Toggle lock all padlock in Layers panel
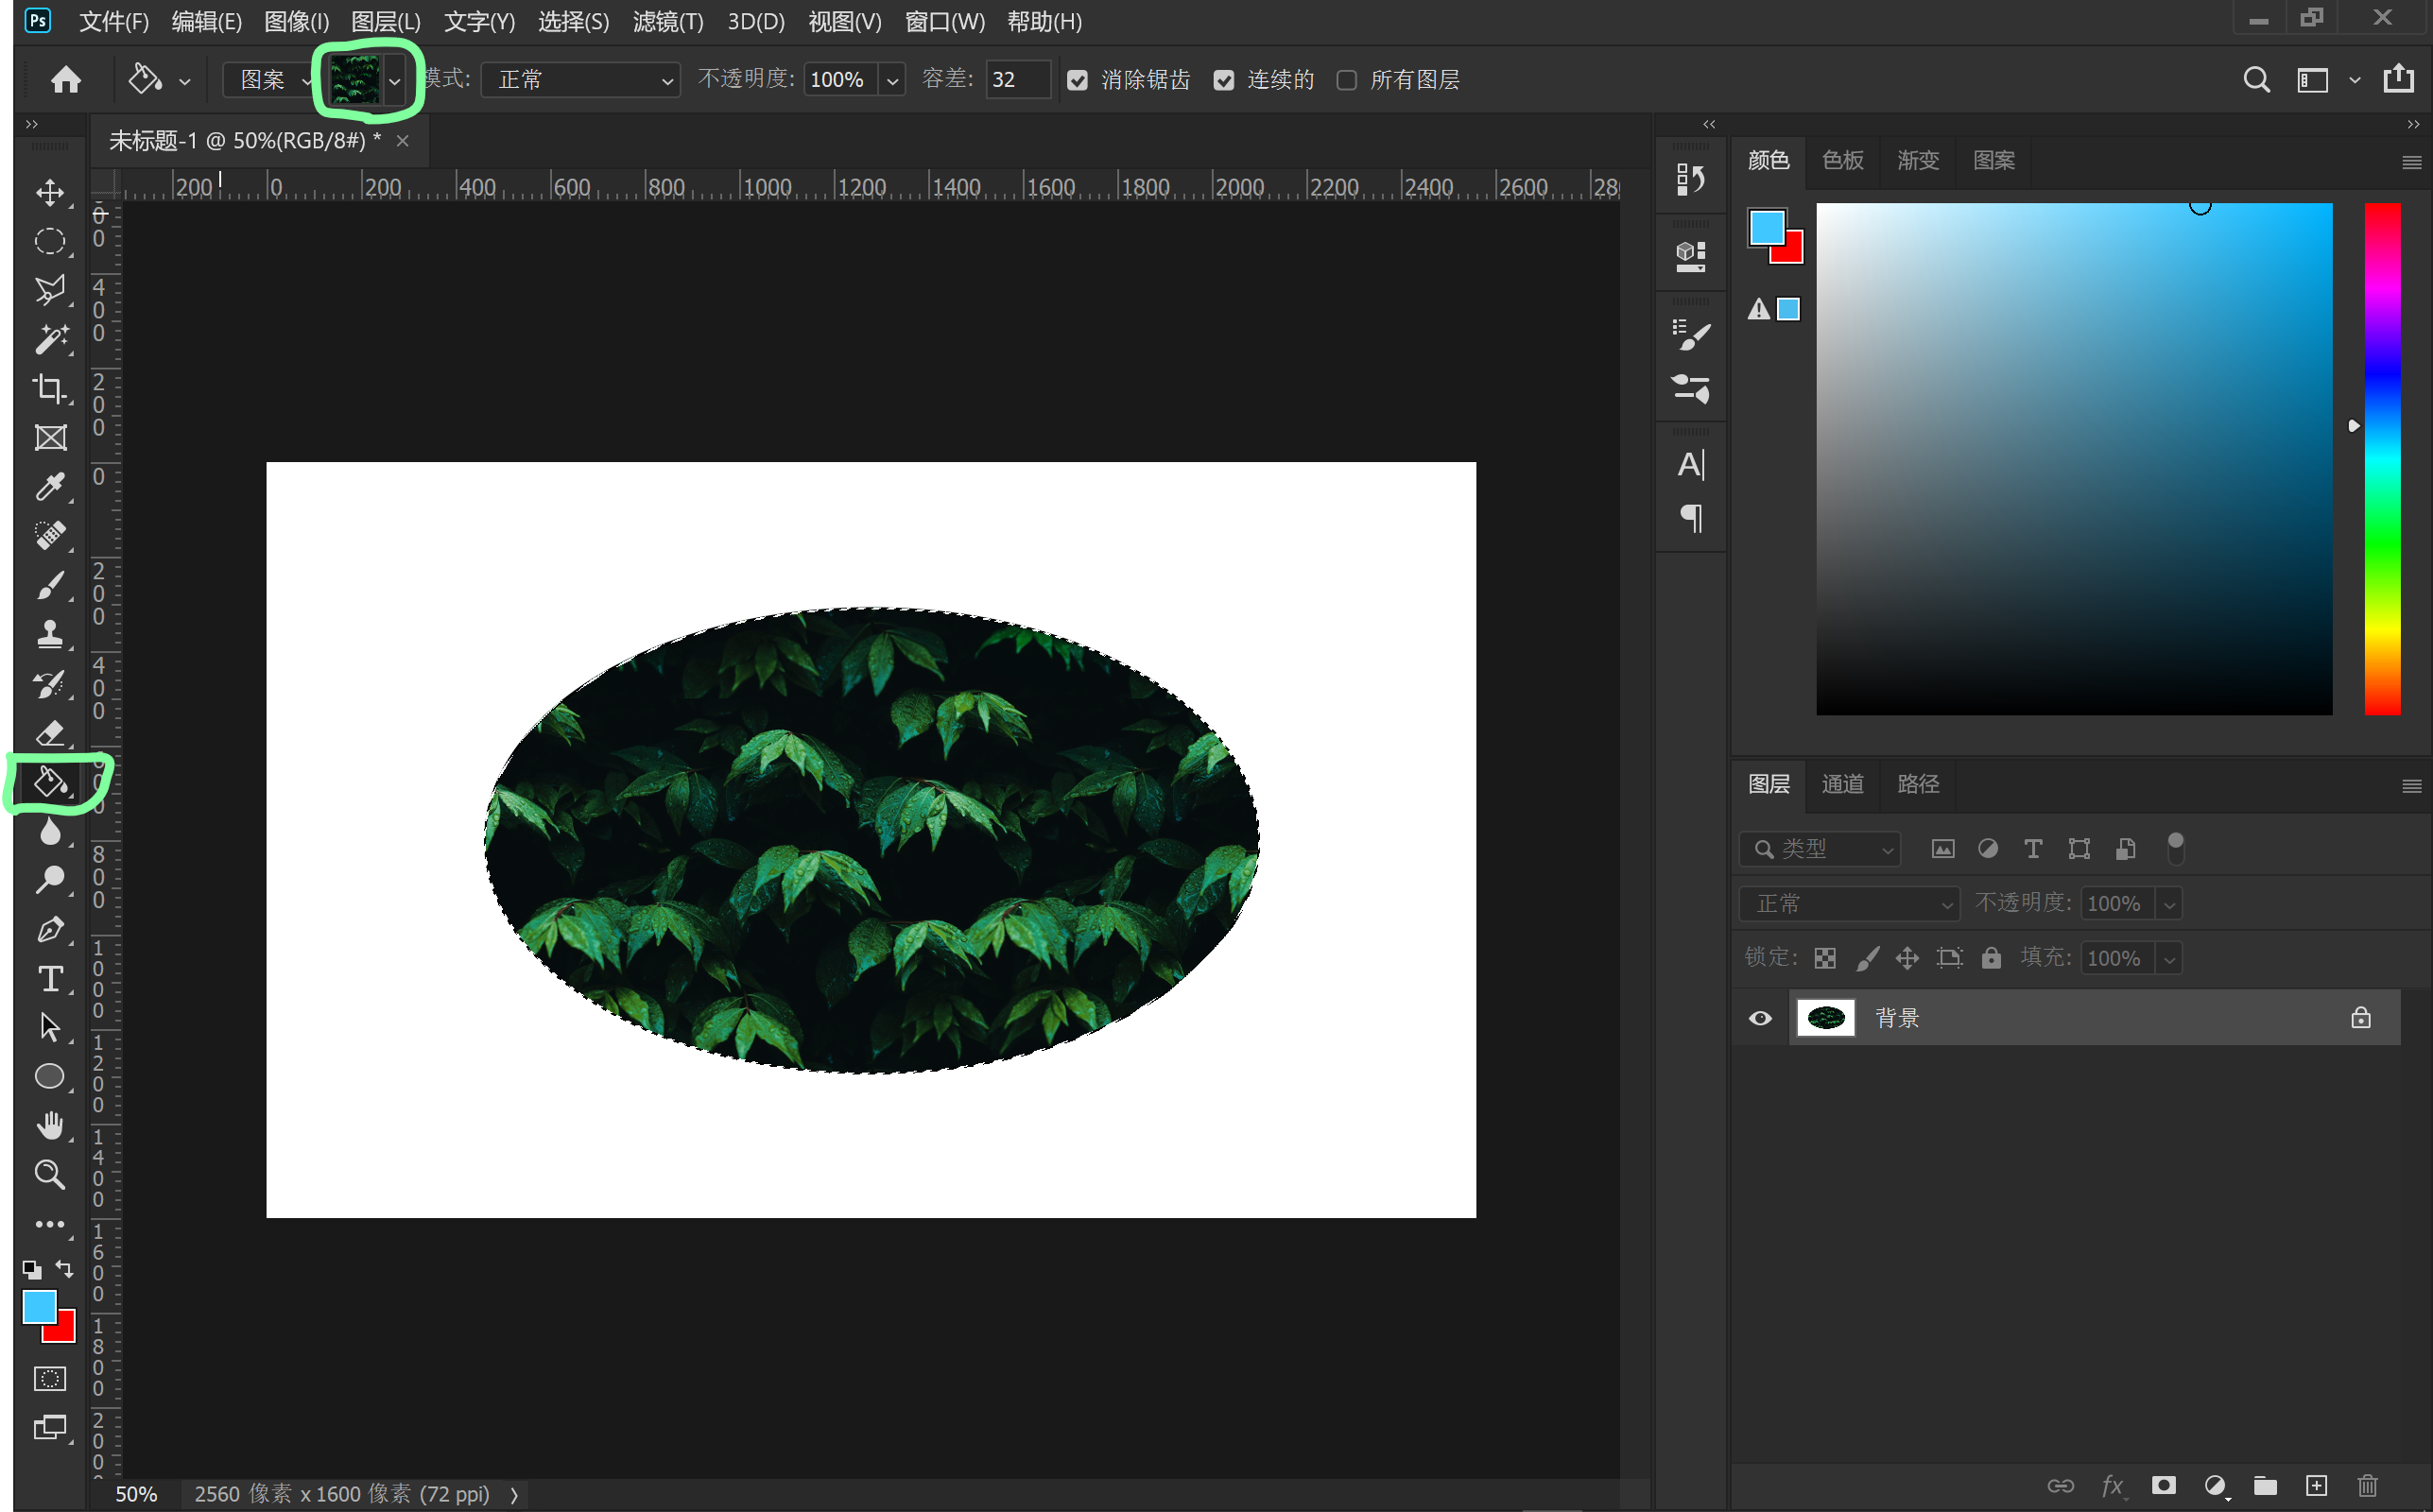Image resolution: width=2433 pixels, height=1512 pixels. (x=1991, y=958)
